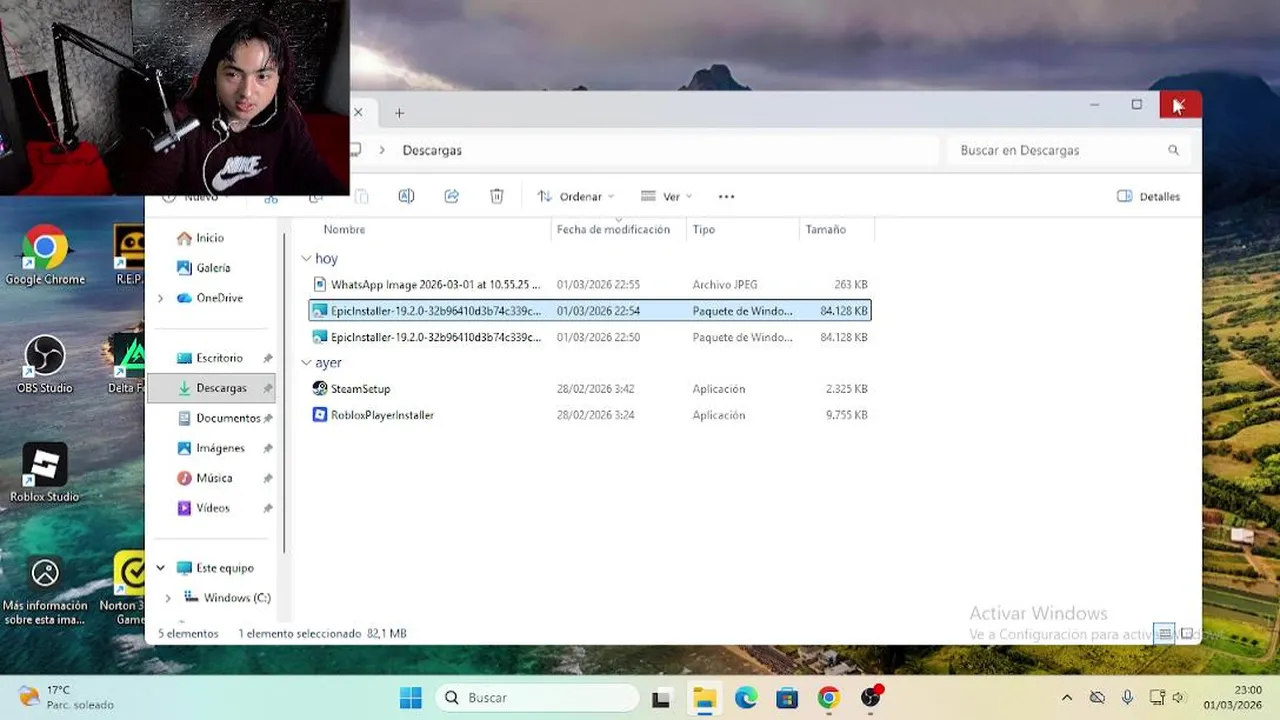Open the Roblox Studio desktop shortcut
Screen dimensions: 1280x720
[45, 472]
